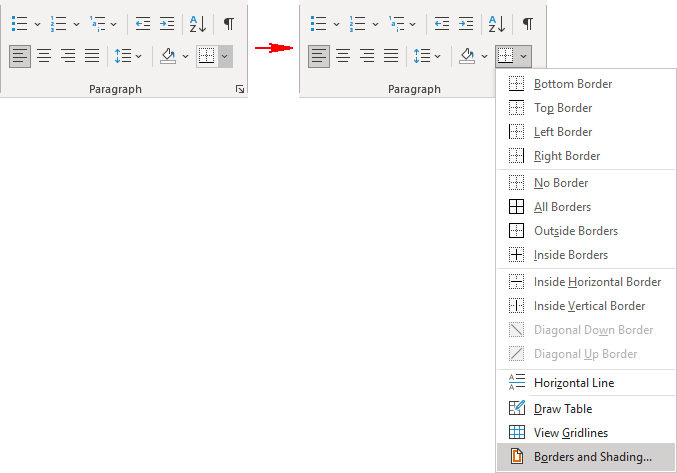
Task: Click Bullets icon in ribbon showing dialog launcher
Action: point(19,23)
